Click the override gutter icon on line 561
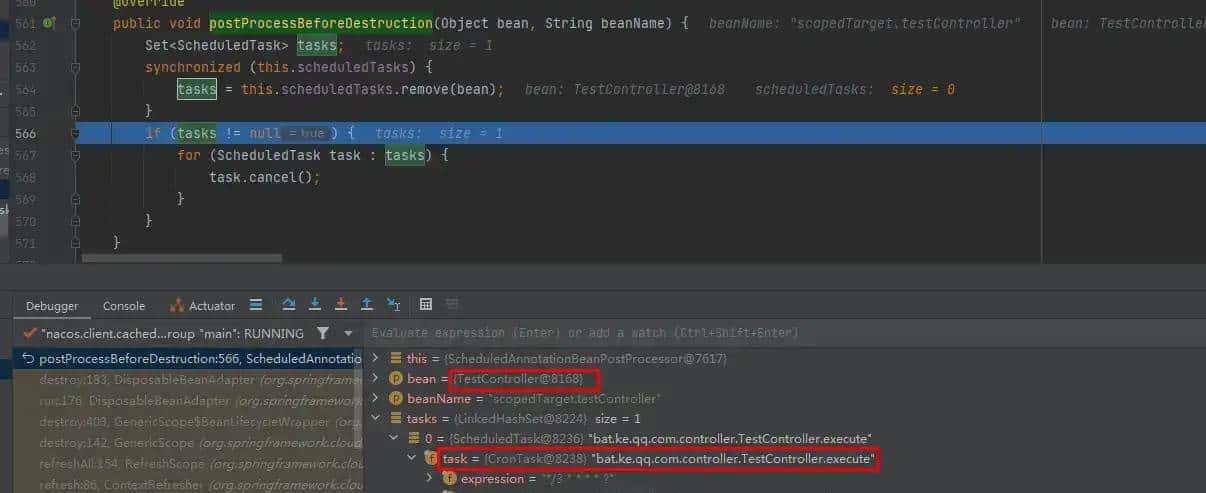The width and height of the screenshot is (1206, 493). 49,22
